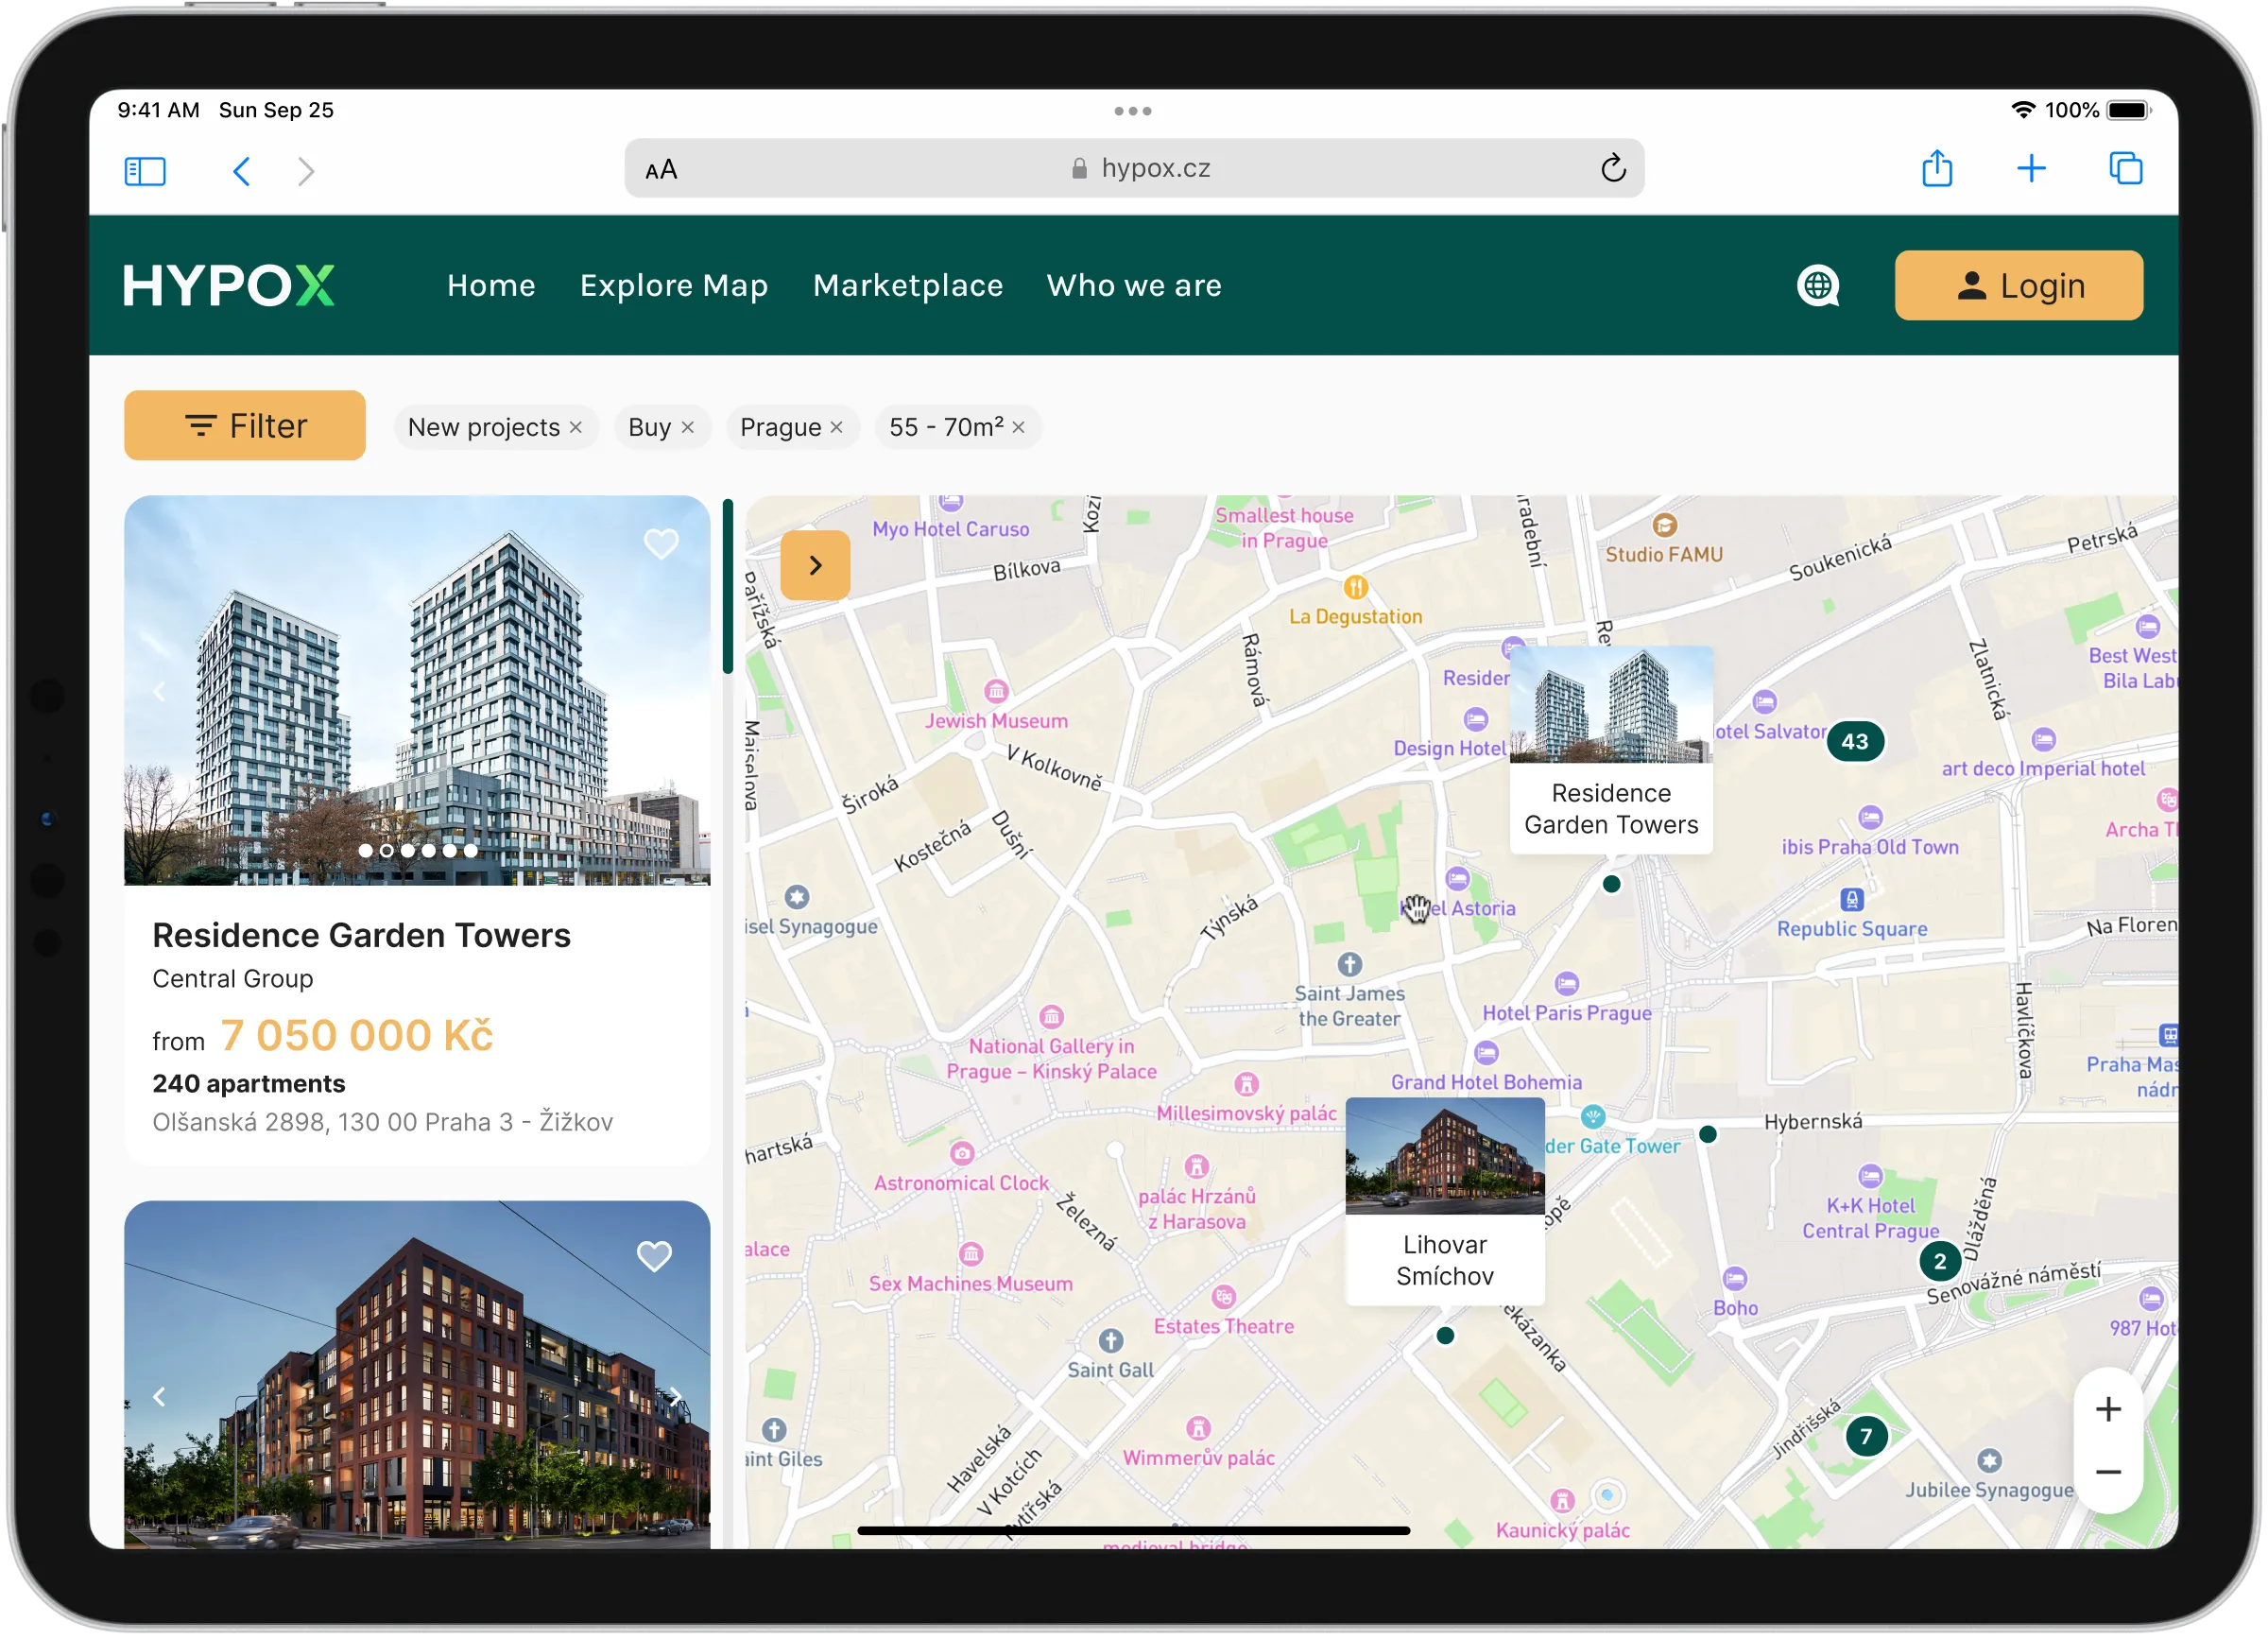
Task: Open the cluster marker labeled 7
Action: pyautogui.click(x=1868, y=1439)
